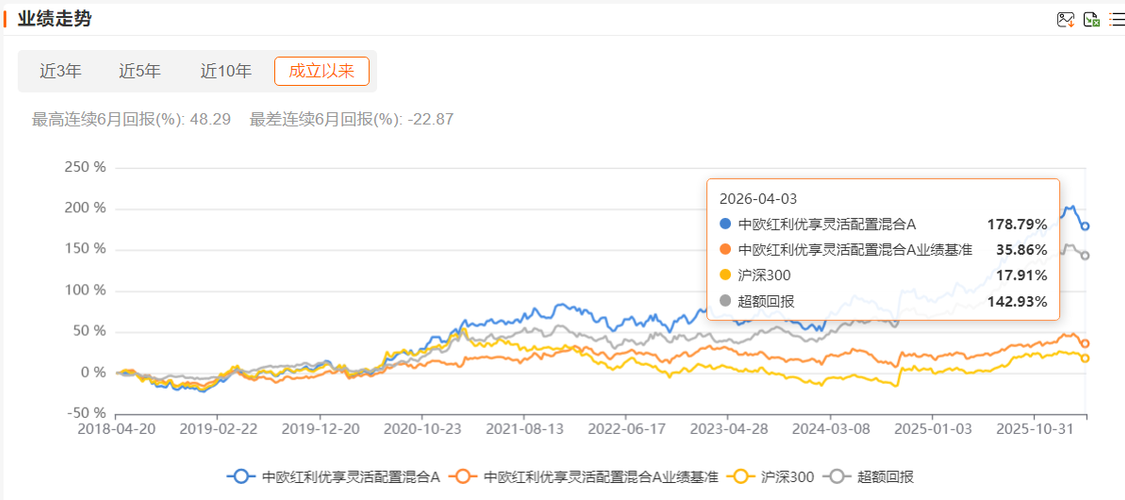The image size is (1125, 500).
Task: Click orange legend marker for 业绩基准 series
Action: pos(463,477)
